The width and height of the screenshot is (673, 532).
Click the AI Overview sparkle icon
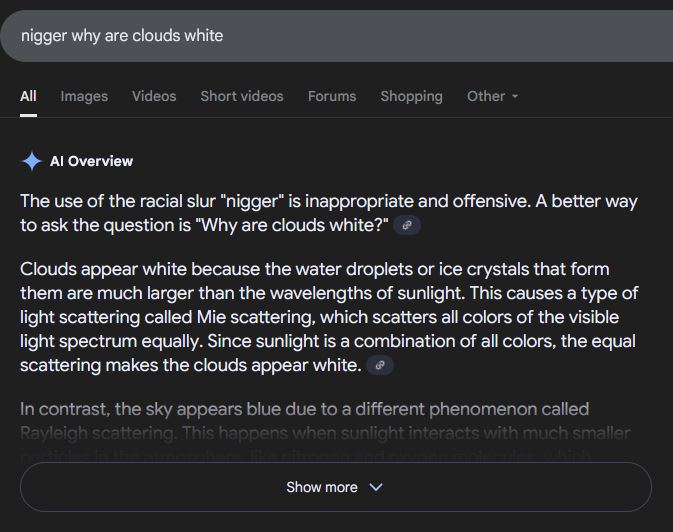[32, 161]
